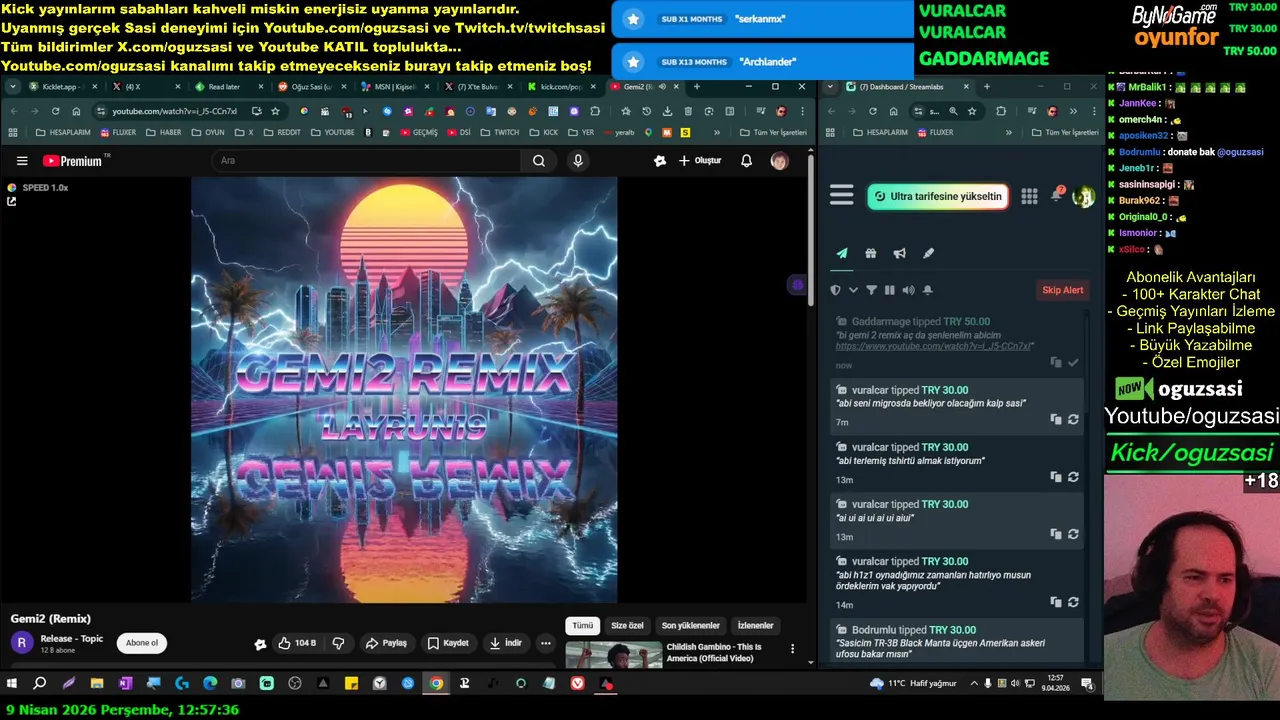
Task: Select İzlenenler filter chip
Action: 756,626
